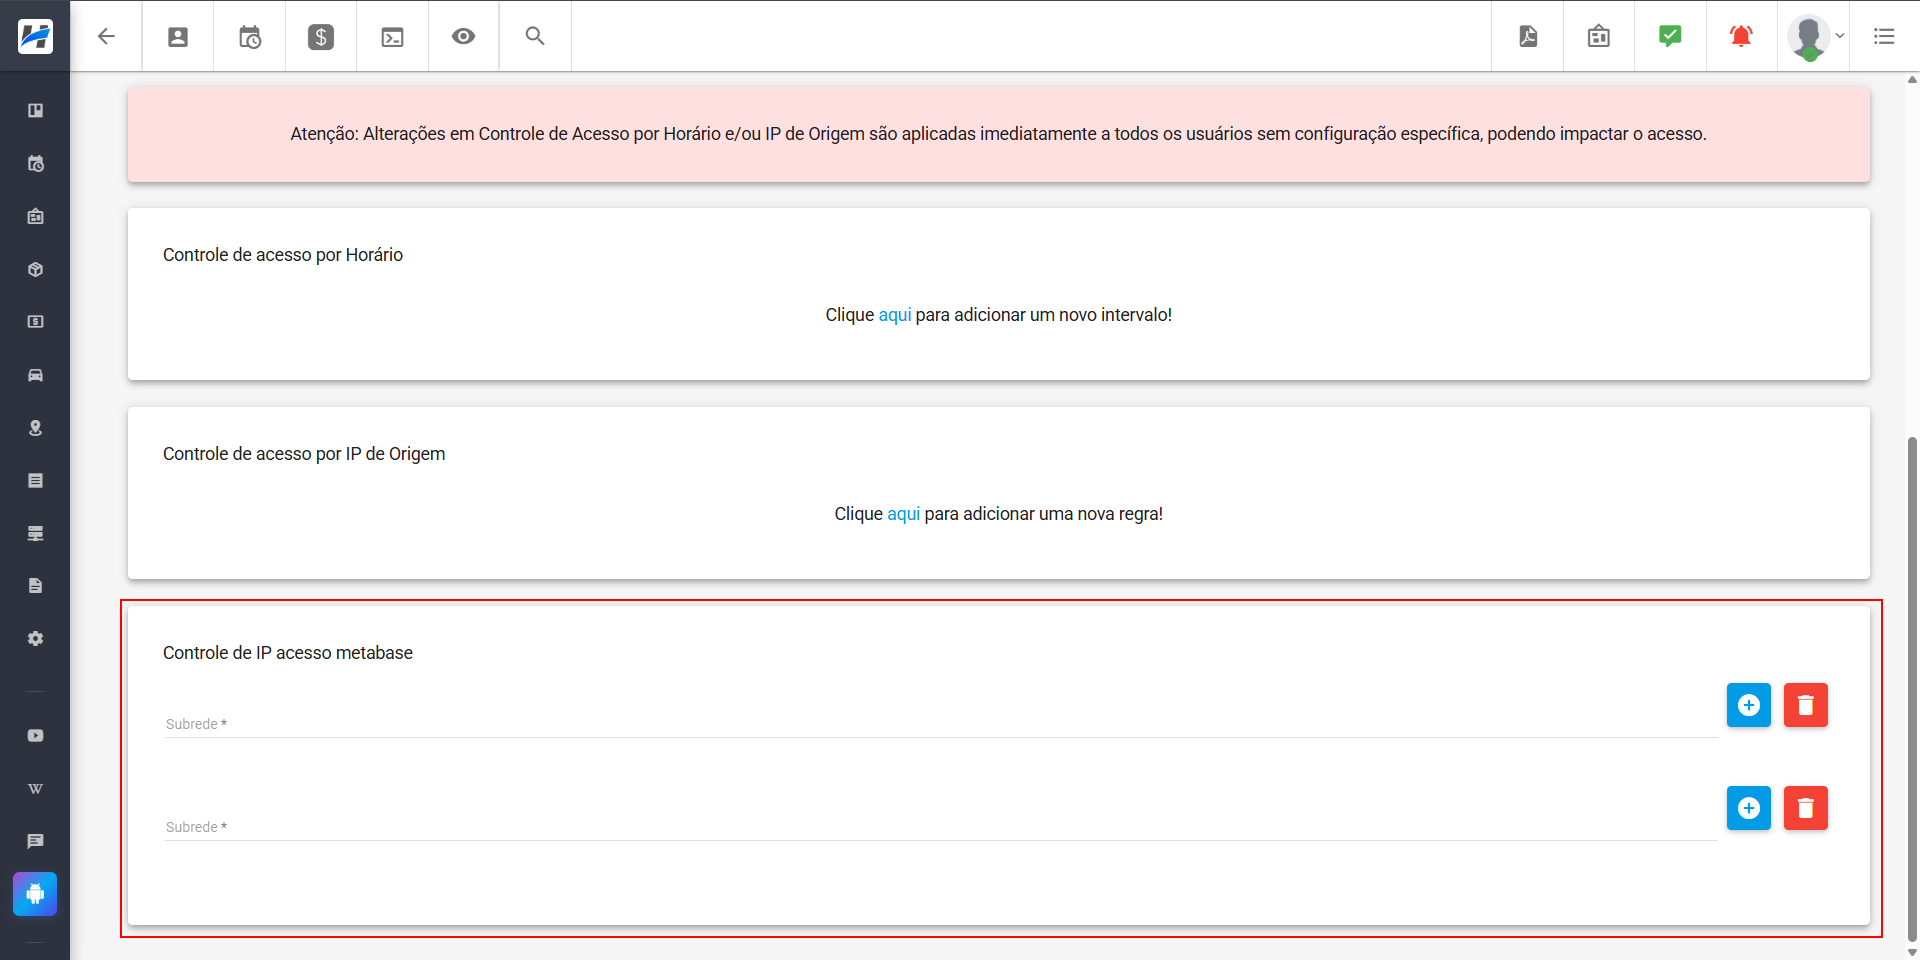
Task: Open the red alarm bell notifications
Action: coord(1741,37)
